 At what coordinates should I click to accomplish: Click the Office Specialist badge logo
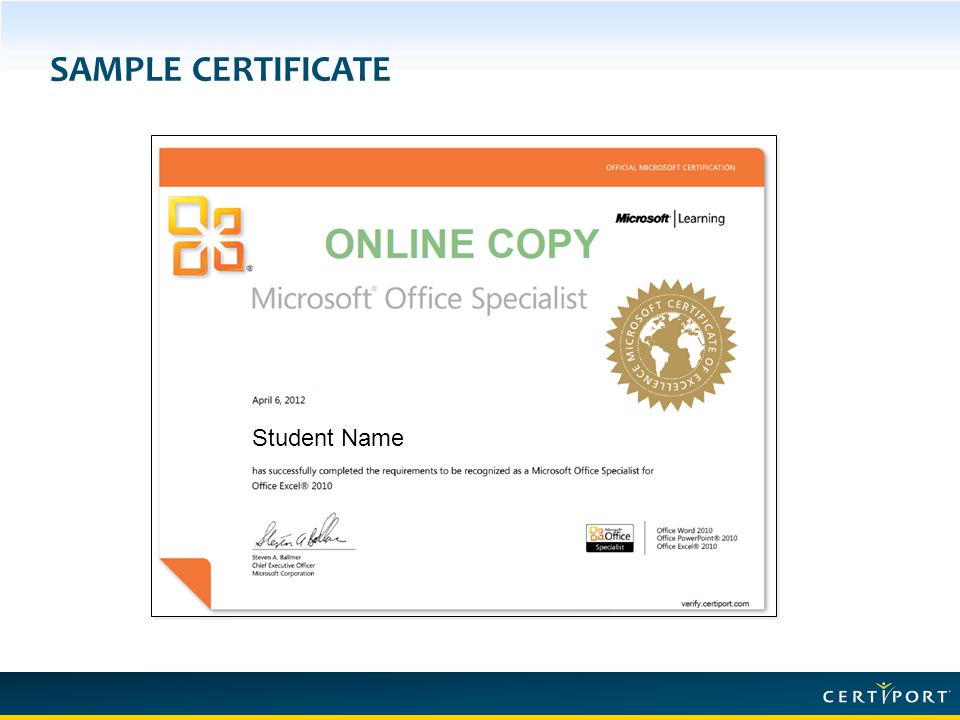pos(610,538)
